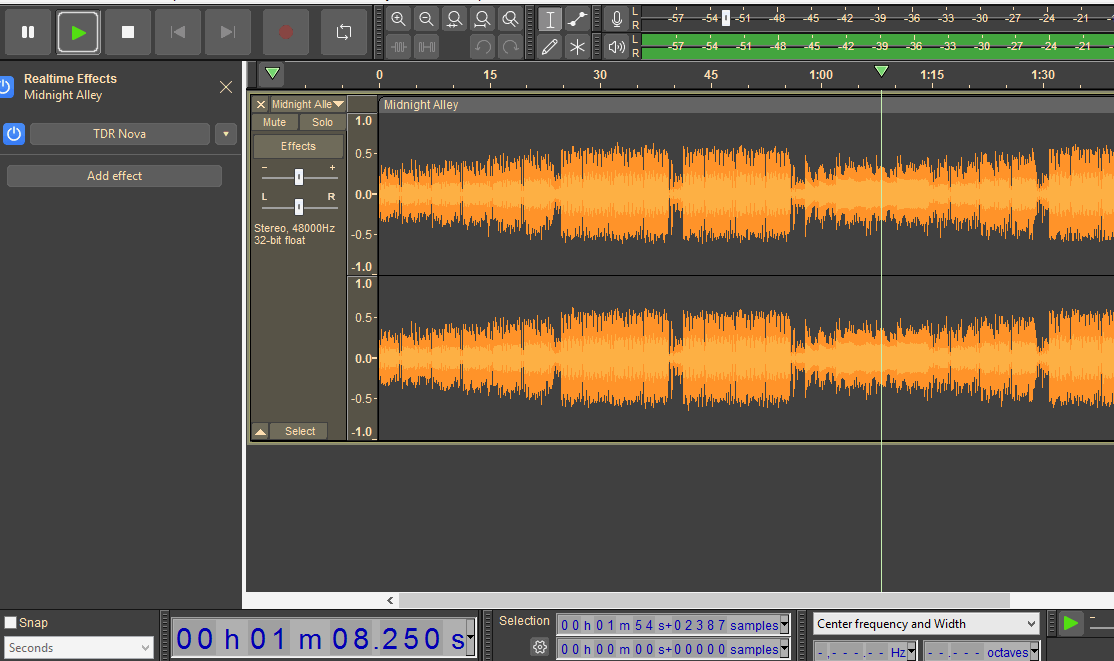The image size is (1114, 661).
Task: Click the Play-at-speed green button
Action: (x=1071, y=624)
